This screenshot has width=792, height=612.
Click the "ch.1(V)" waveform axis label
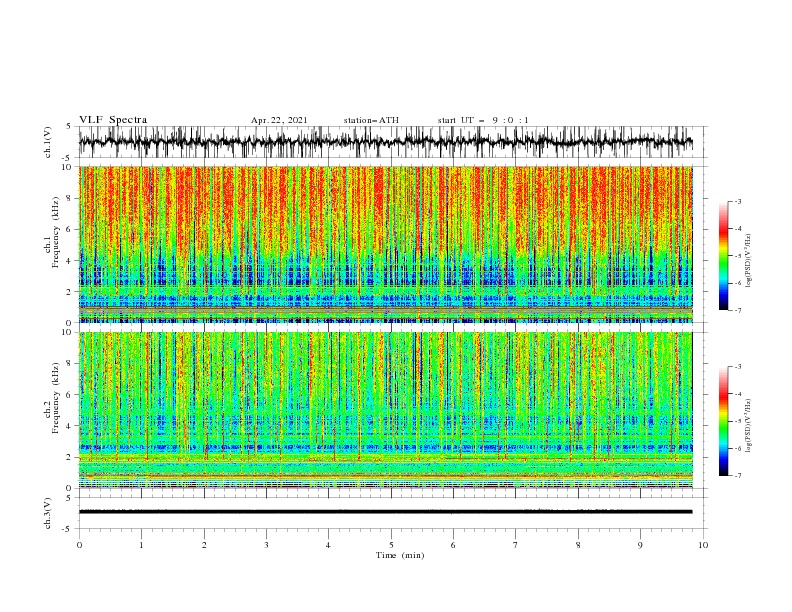(x=48, y=142)
